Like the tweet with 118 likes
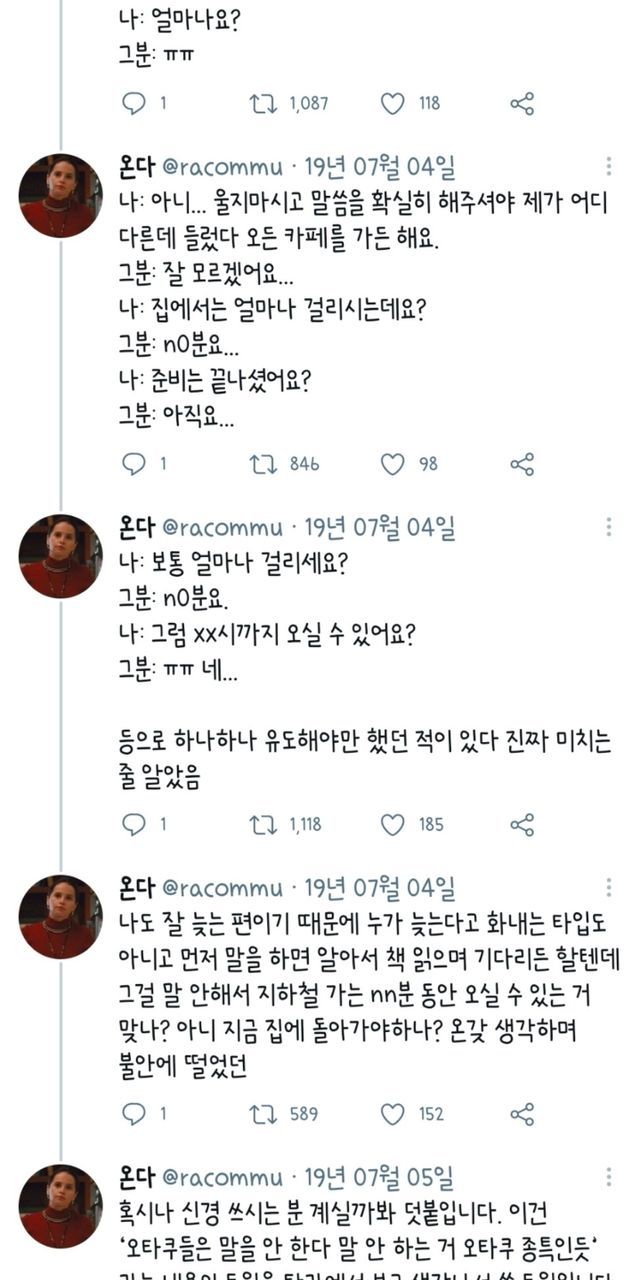 [393, 103]
